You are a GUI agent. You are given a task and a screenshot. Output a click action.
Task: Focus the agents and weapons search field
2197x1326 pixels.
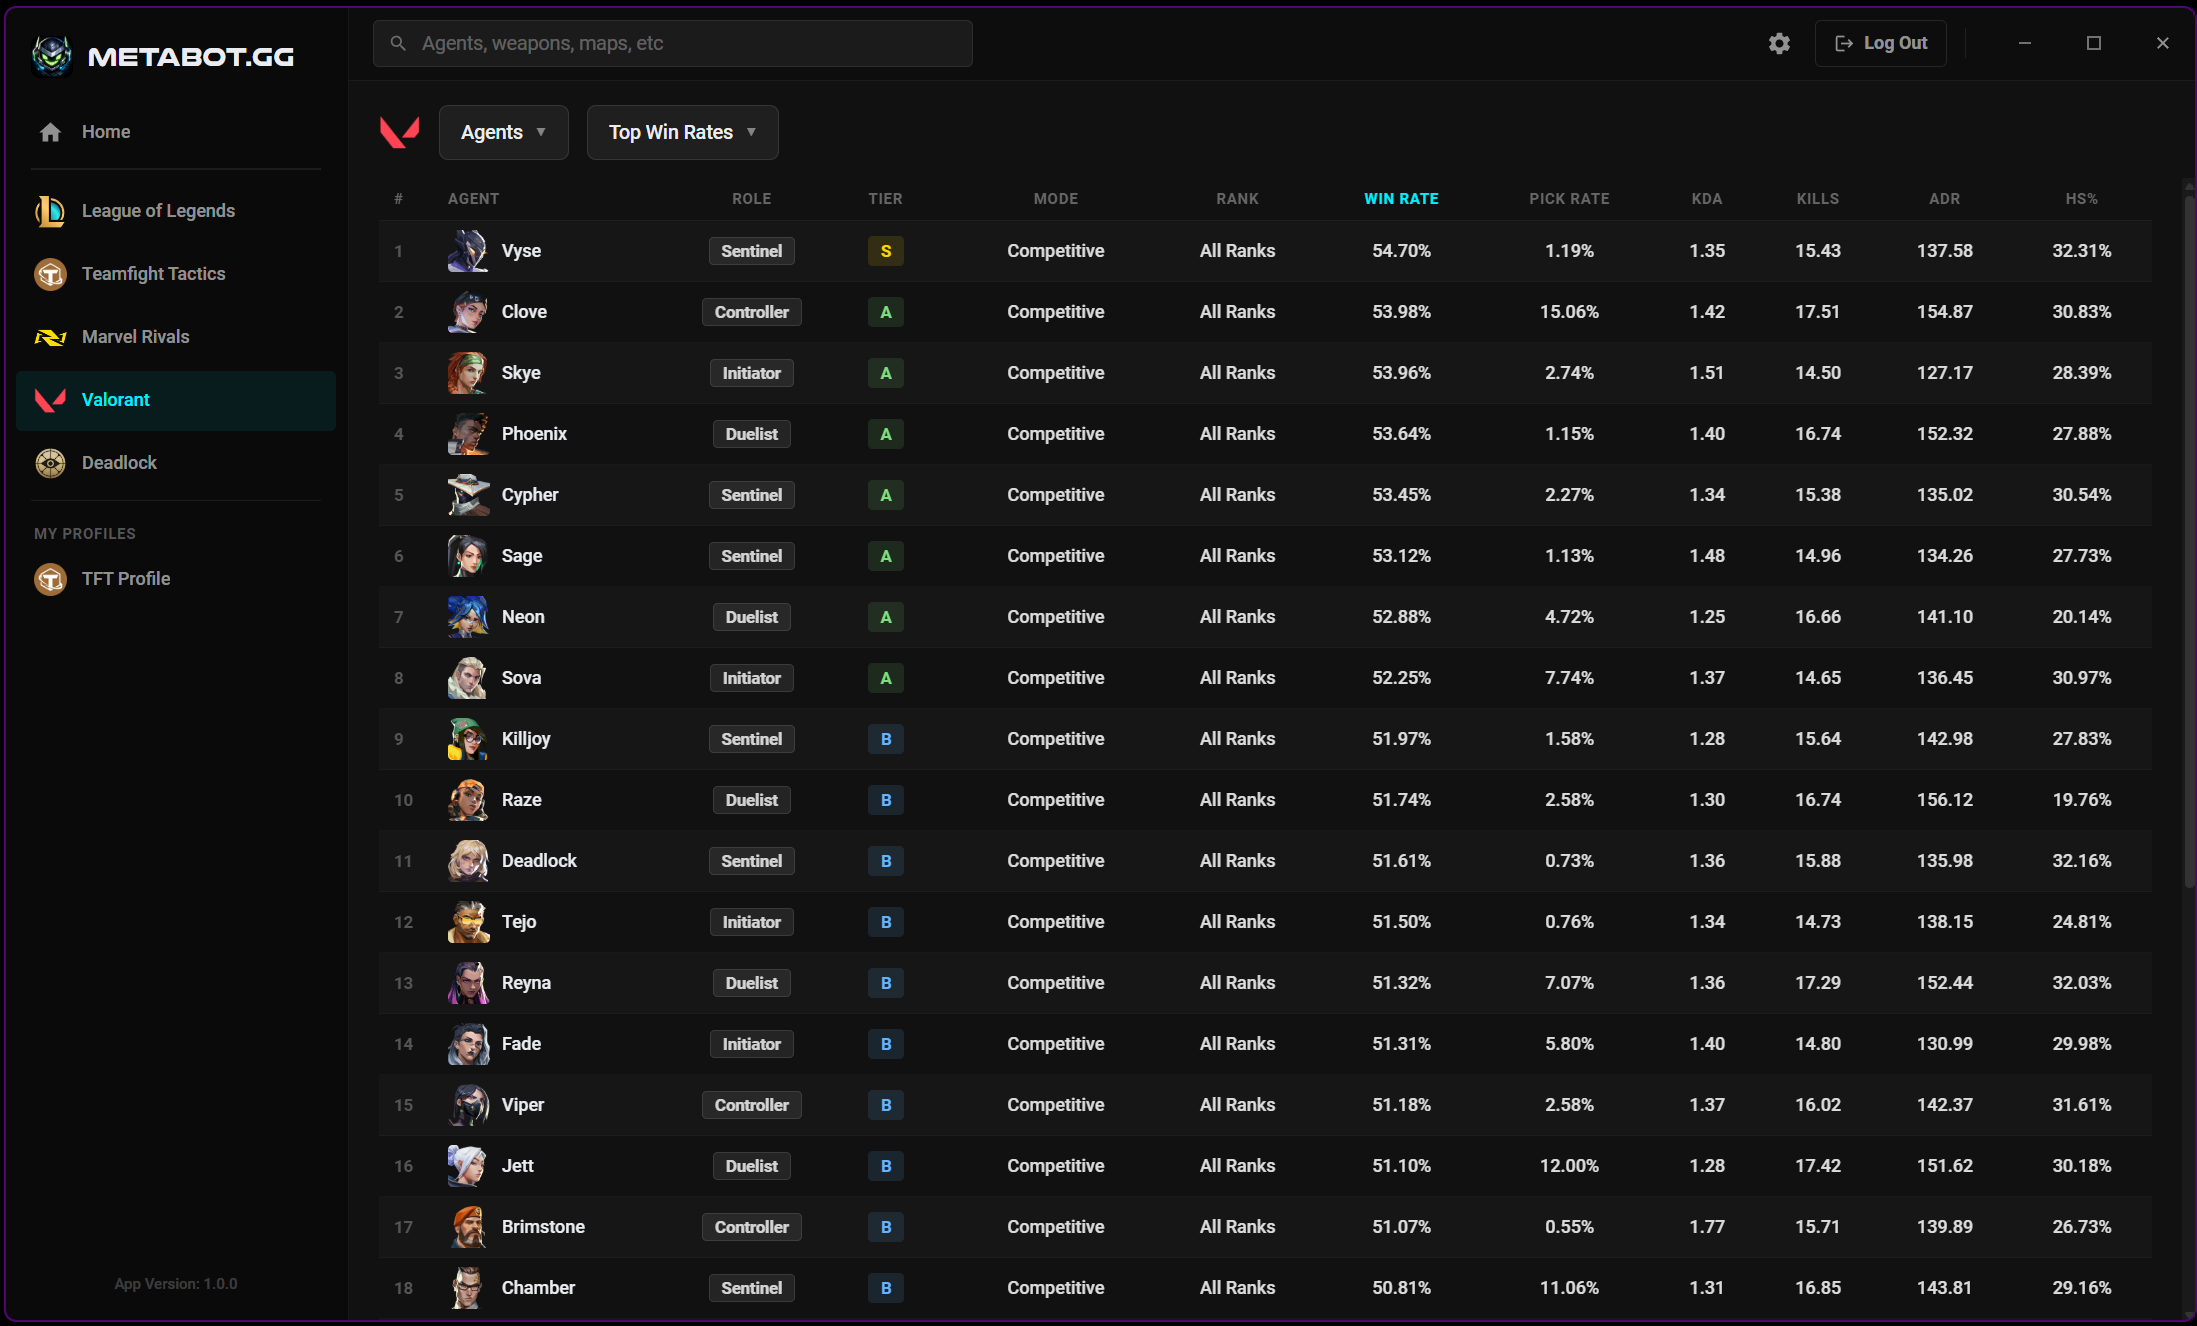pos(672,43)
